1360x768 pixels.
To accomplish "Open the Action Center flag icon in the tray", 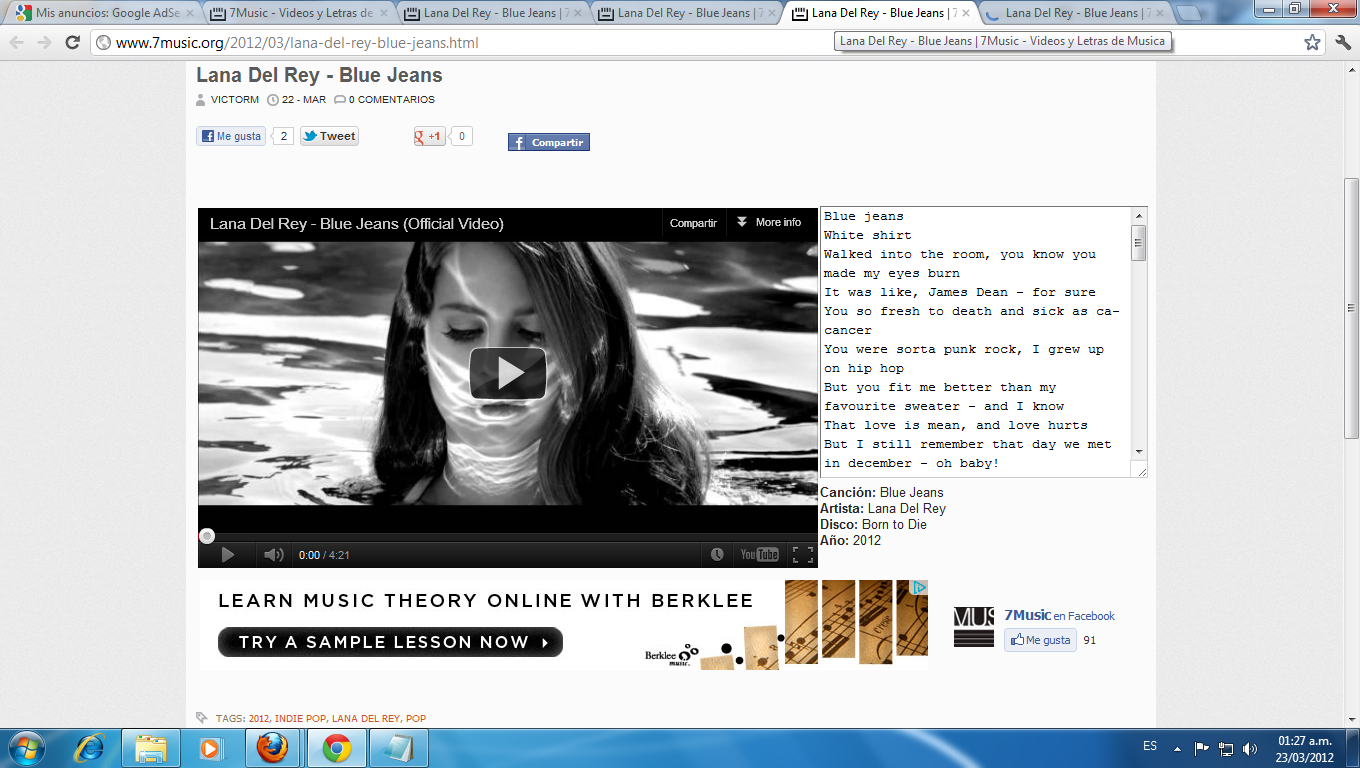I will click(1202, 748).
